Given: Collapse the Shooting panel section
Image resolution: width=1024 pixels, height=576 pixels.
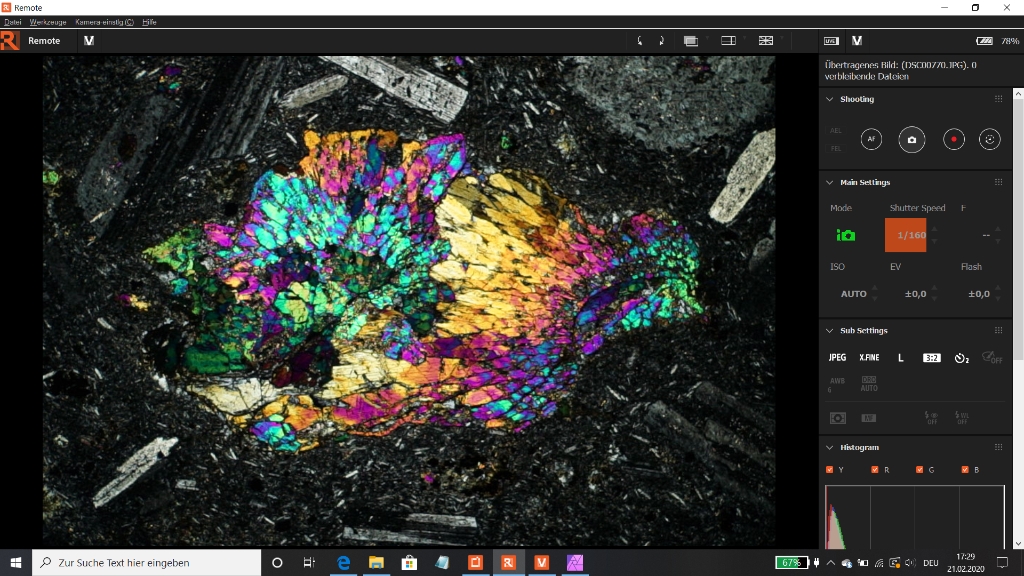Looking at the screenshot, I should (x=829, y=99).
